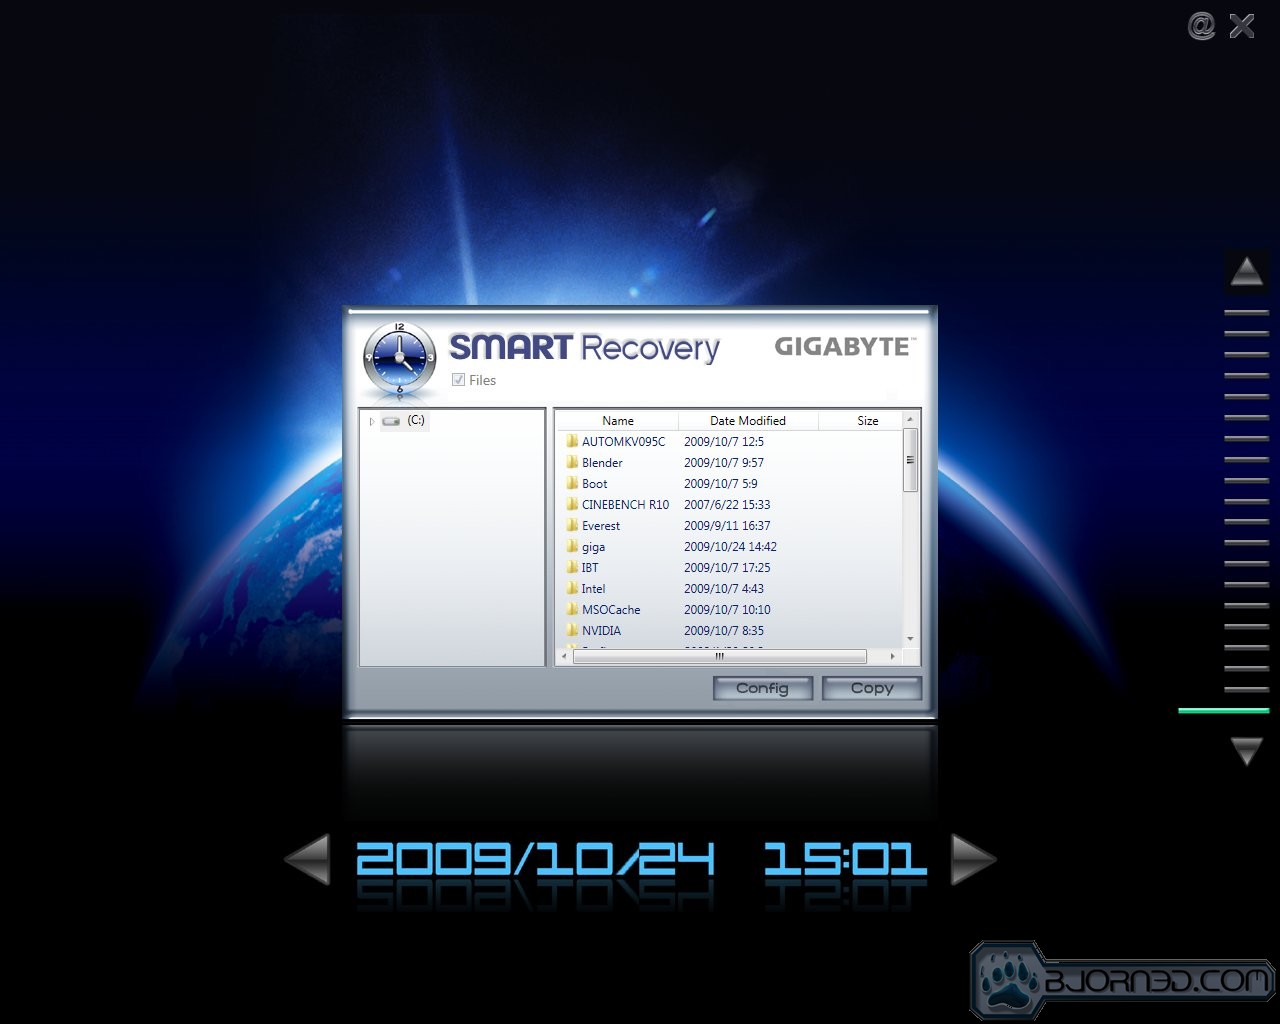Screen dimensions: 1280x1024
Task: Click the date 2009/10/7 4:43
Action: [724, 589]
